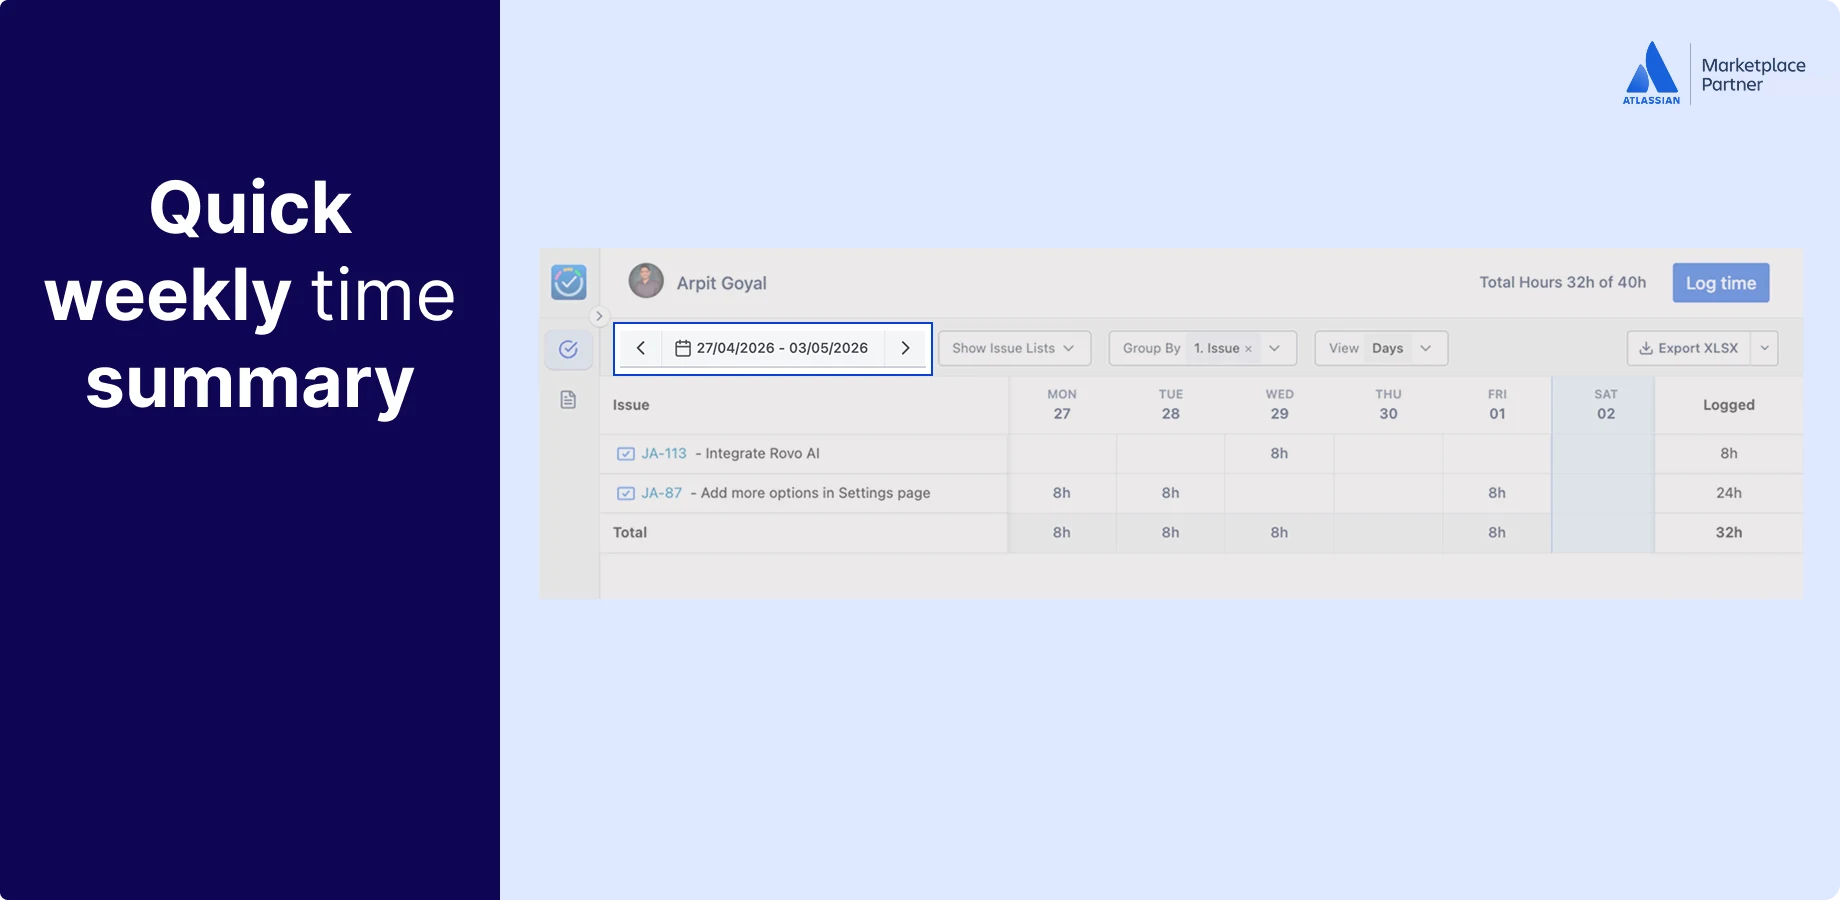Image resolution: width=1840 pixels, height=900 pixels.
Task: Click the Arpit Goyal user name
Action: tap(721, 283)
